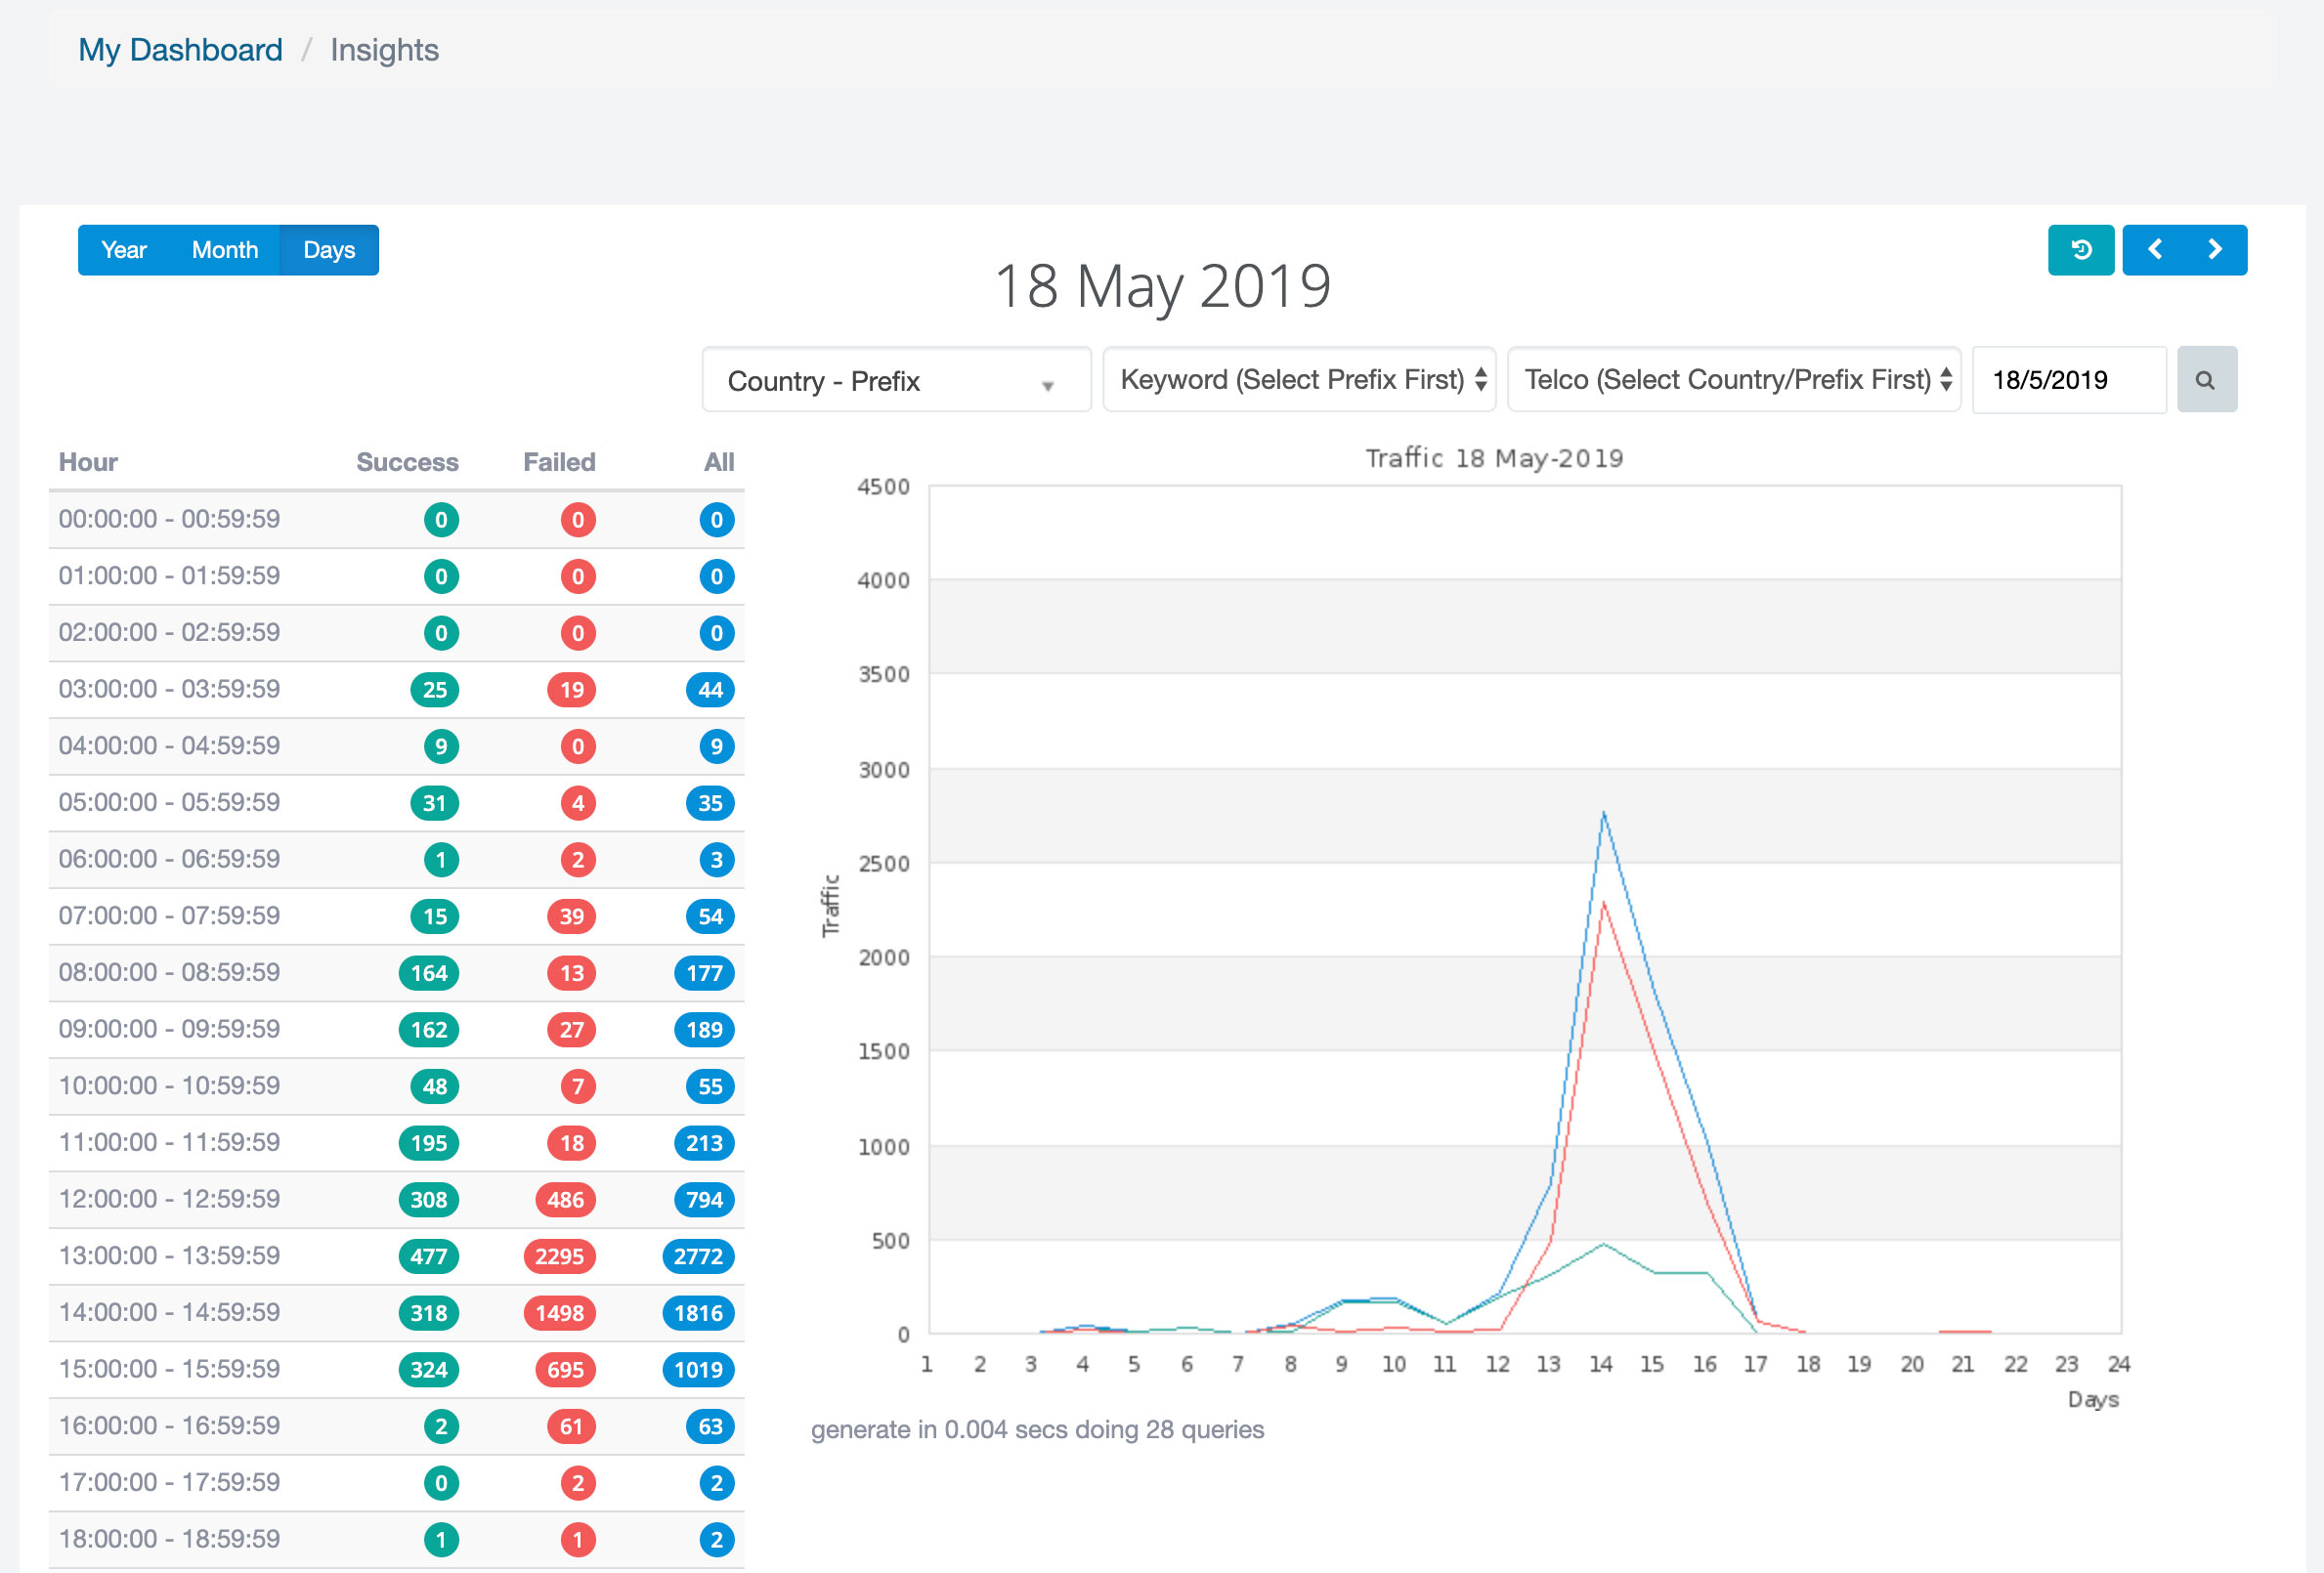
Task: Open the Country - Prefix dropdown
Action: pyautogui.click(x=896, y=380)
